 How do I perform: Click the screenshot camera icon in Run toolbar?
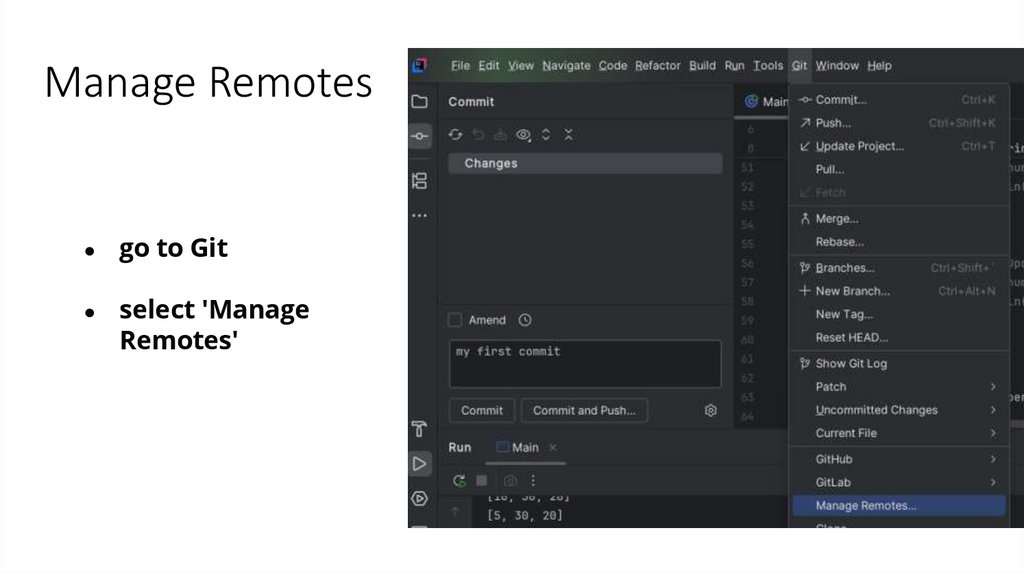[510, 481]
